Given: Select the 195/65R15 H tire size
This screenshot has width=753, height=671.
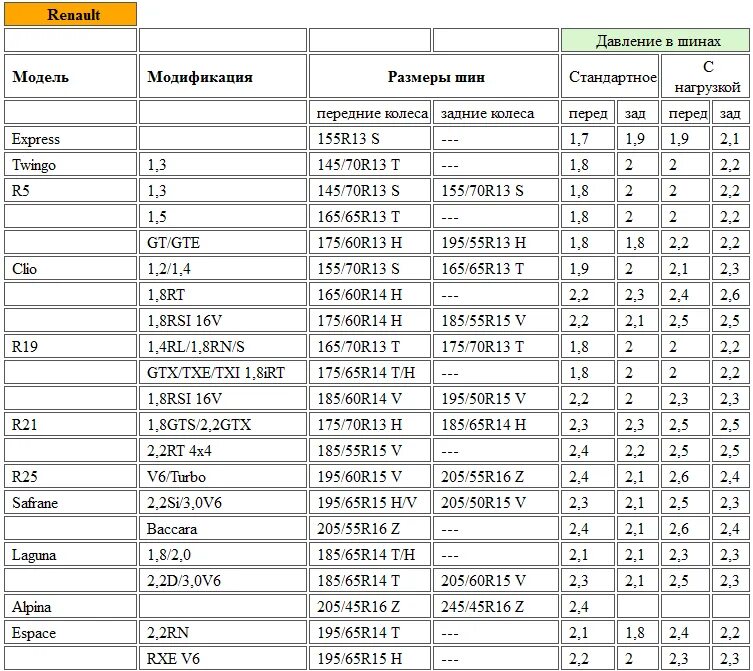Looking at the screenshot, I should [369, 658].
